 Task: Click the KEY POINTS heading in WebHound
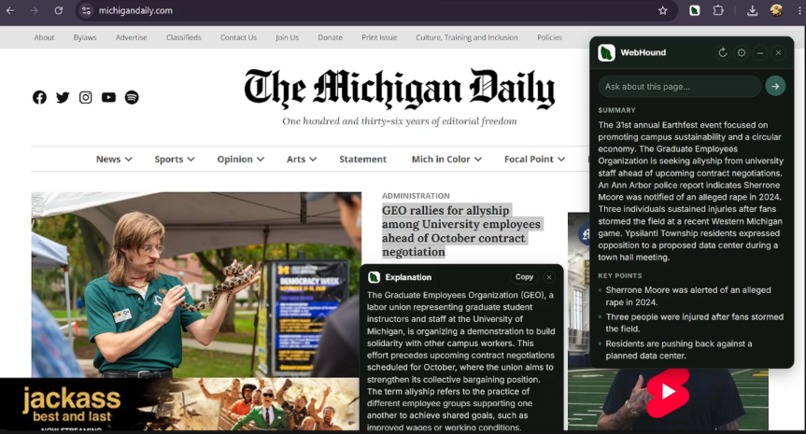coord(619,276)
